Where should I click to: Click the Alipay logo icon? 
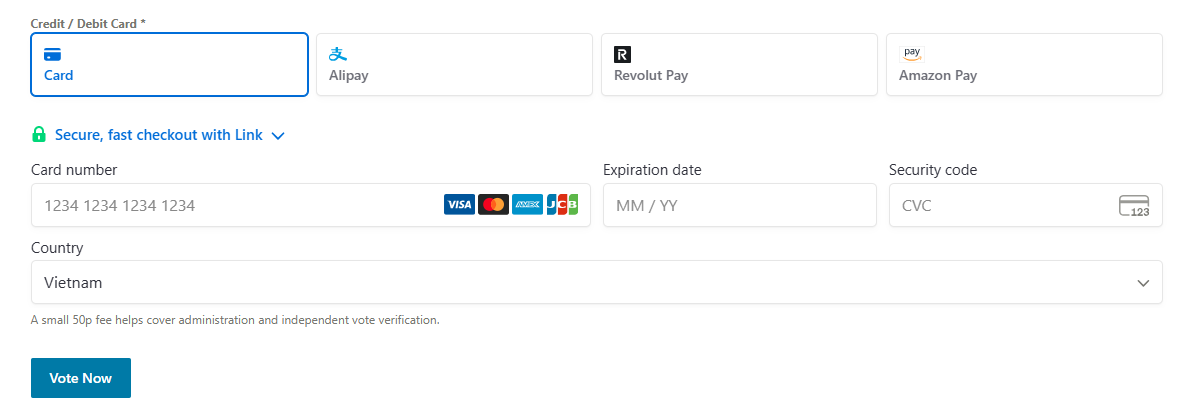338,54
